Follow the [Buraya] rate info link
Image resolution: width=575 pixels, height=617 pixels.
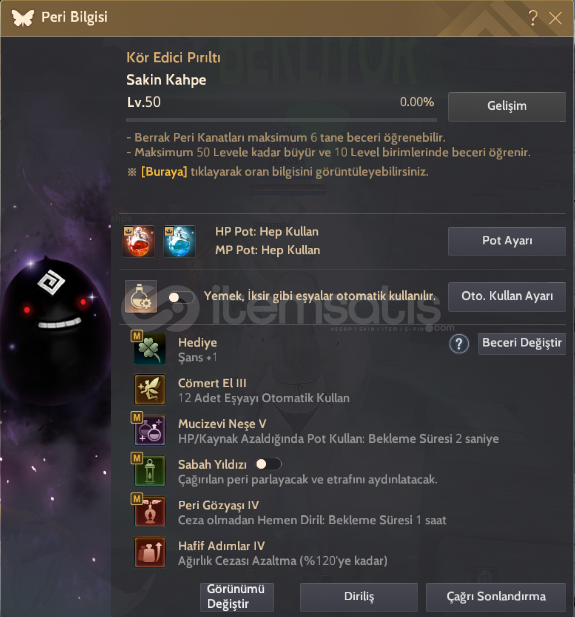tap(164, 172)
